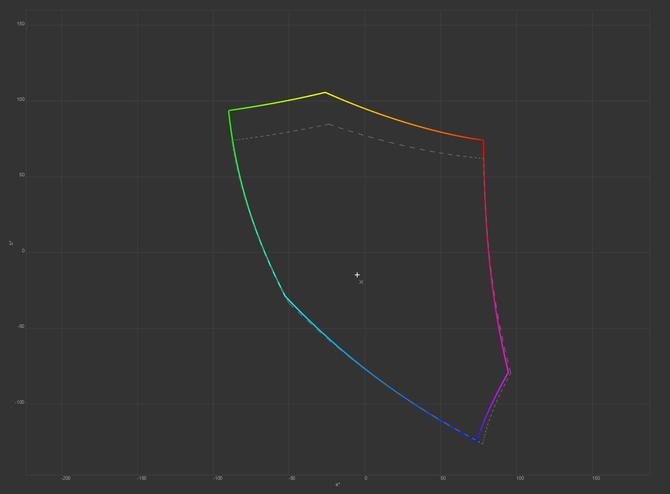Click the 150 label on the vertical axis
Viewport: 670px width, 494px height.
tap(21, 24)
